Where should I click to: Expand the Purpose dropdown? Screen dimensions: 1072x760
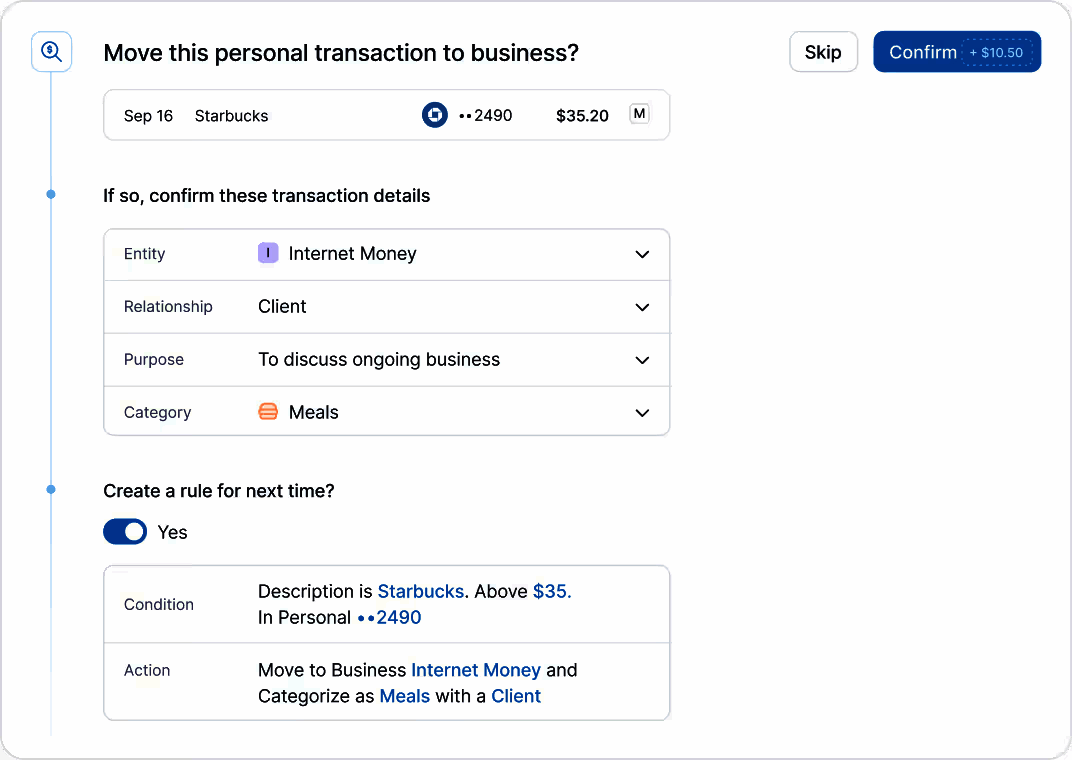click(x=642, y=359)
